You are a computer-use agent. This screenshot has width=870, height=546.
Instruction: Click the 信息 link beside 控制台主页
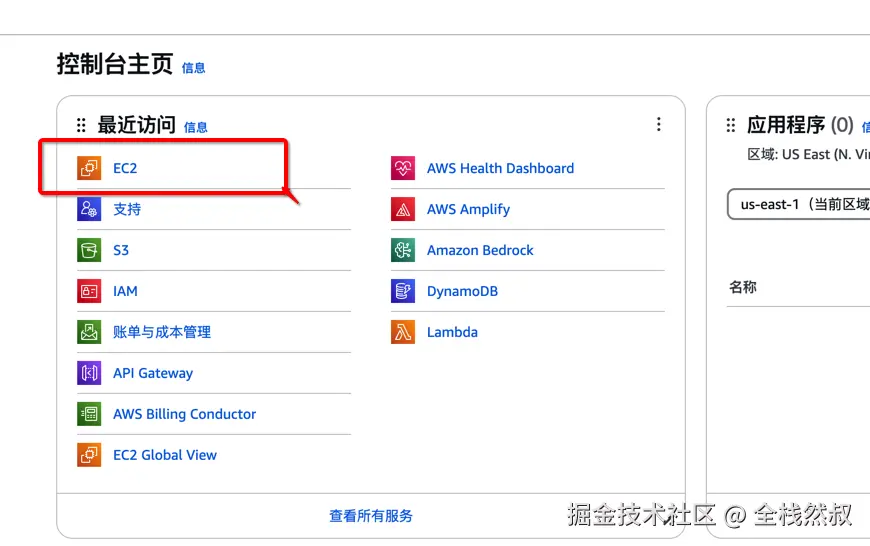[194, 68]
